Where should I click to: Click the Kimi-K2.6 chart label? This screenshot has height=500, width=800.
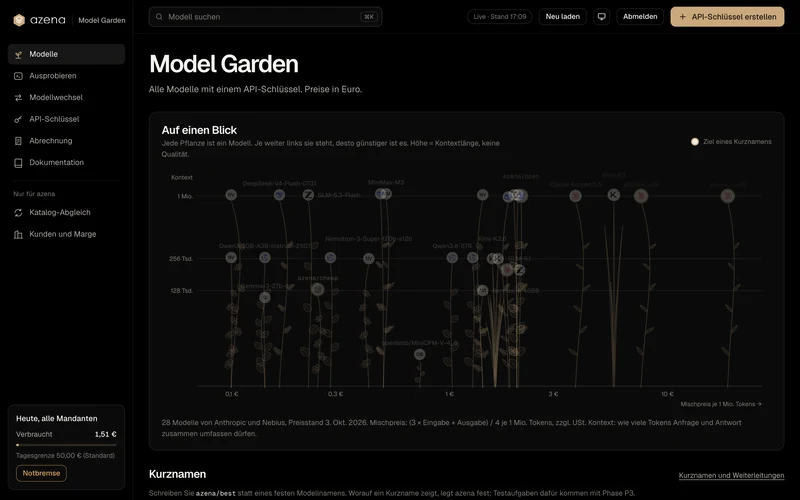(492, 239)
